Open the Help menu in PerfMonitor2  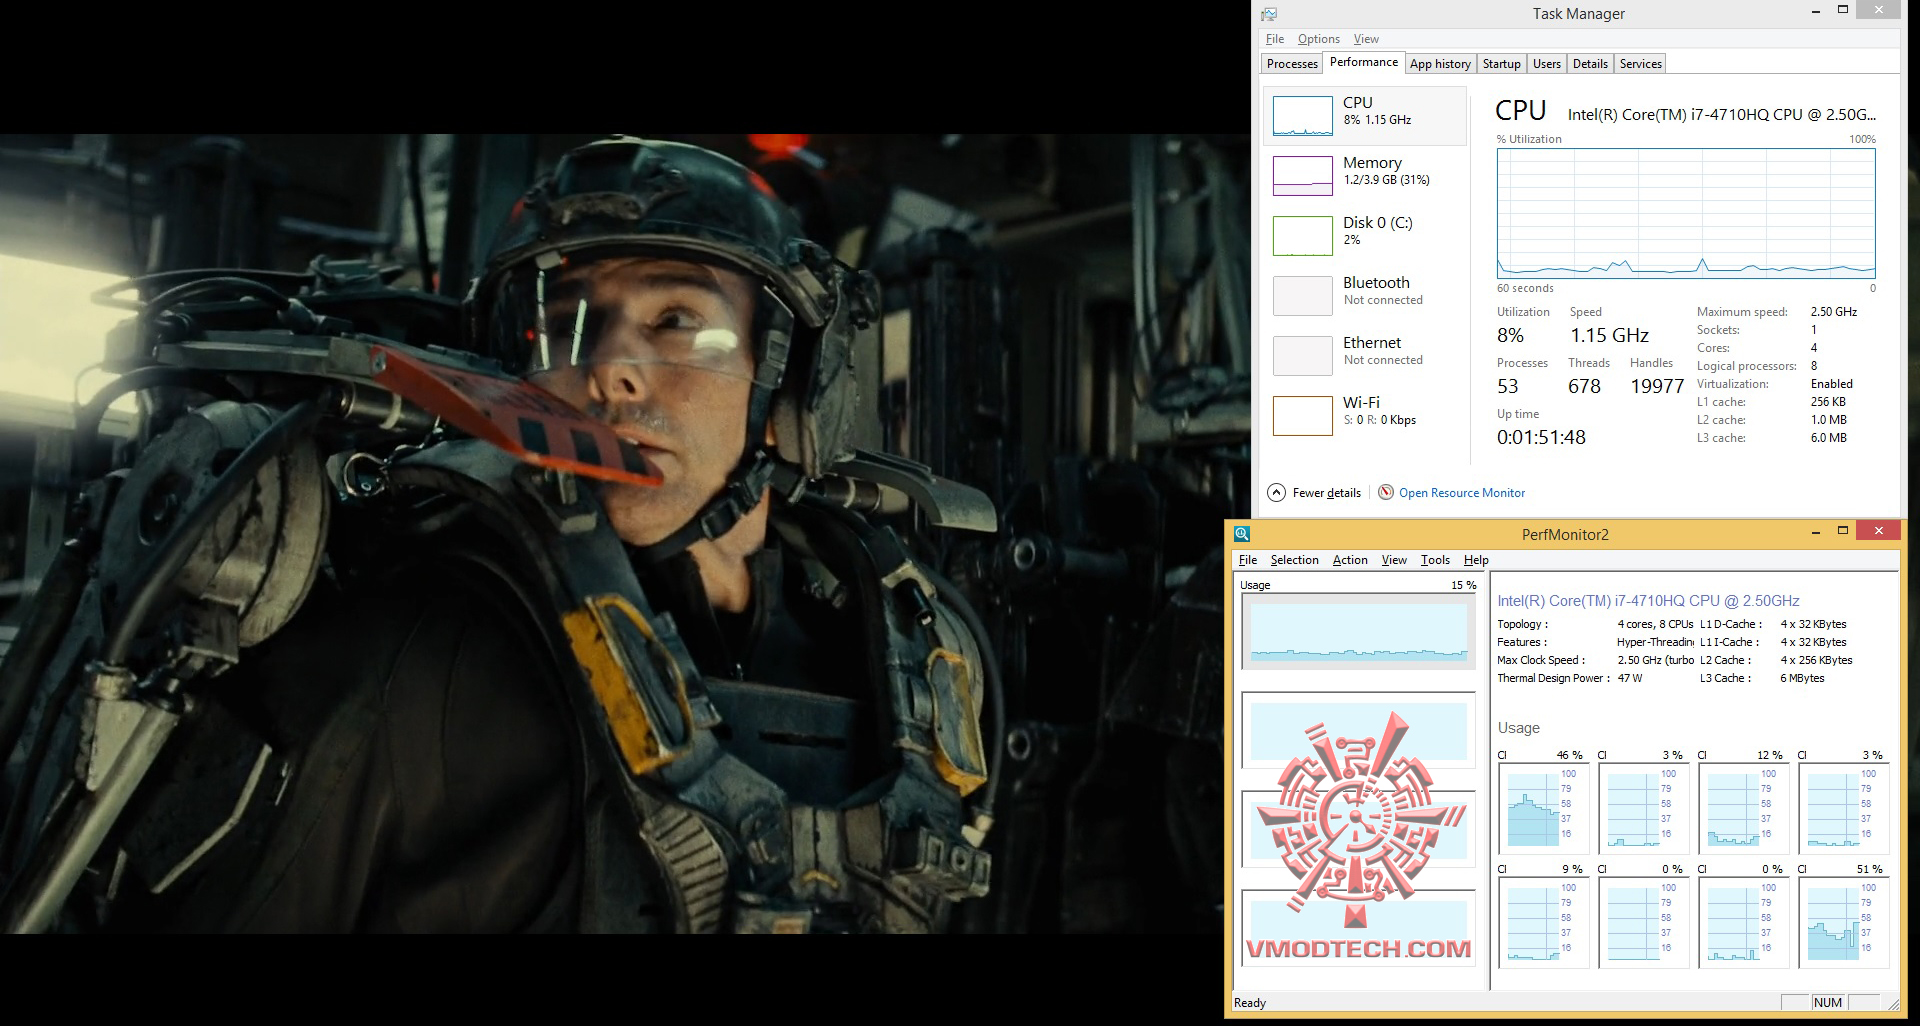[1476, 560]
